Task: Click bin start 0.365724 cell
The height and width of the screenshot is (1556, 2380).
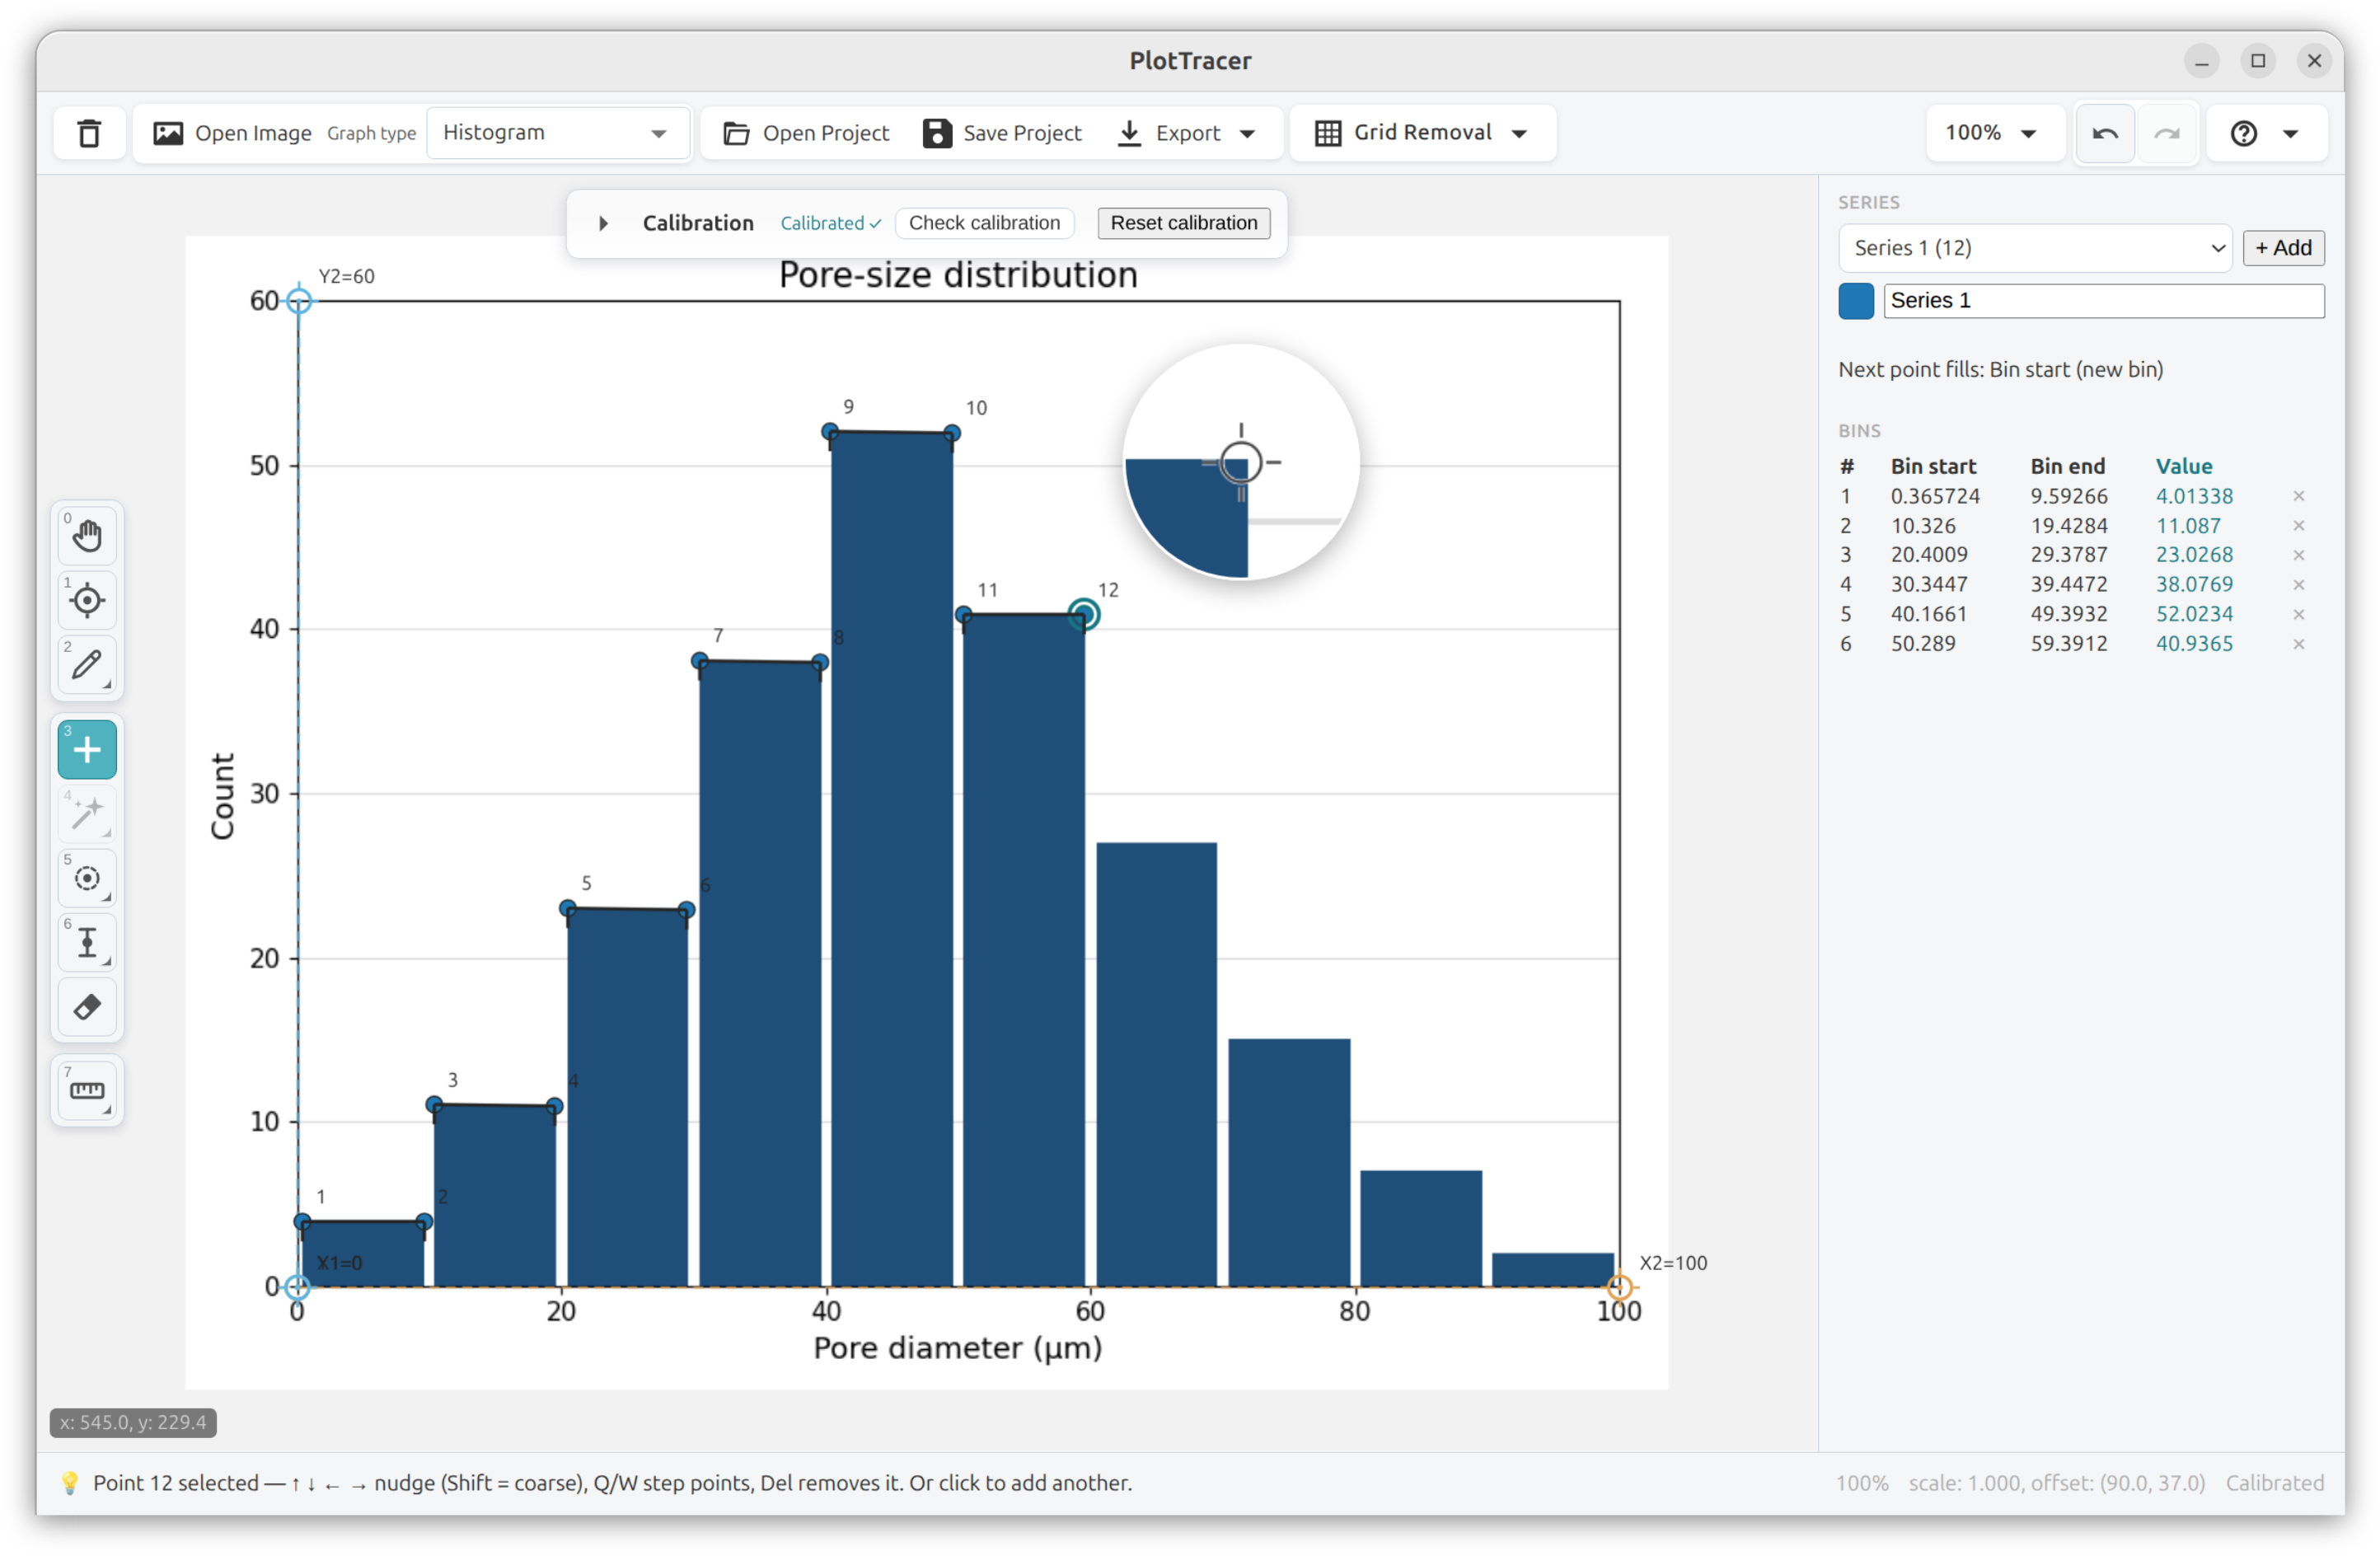Action: [1935, 496]
